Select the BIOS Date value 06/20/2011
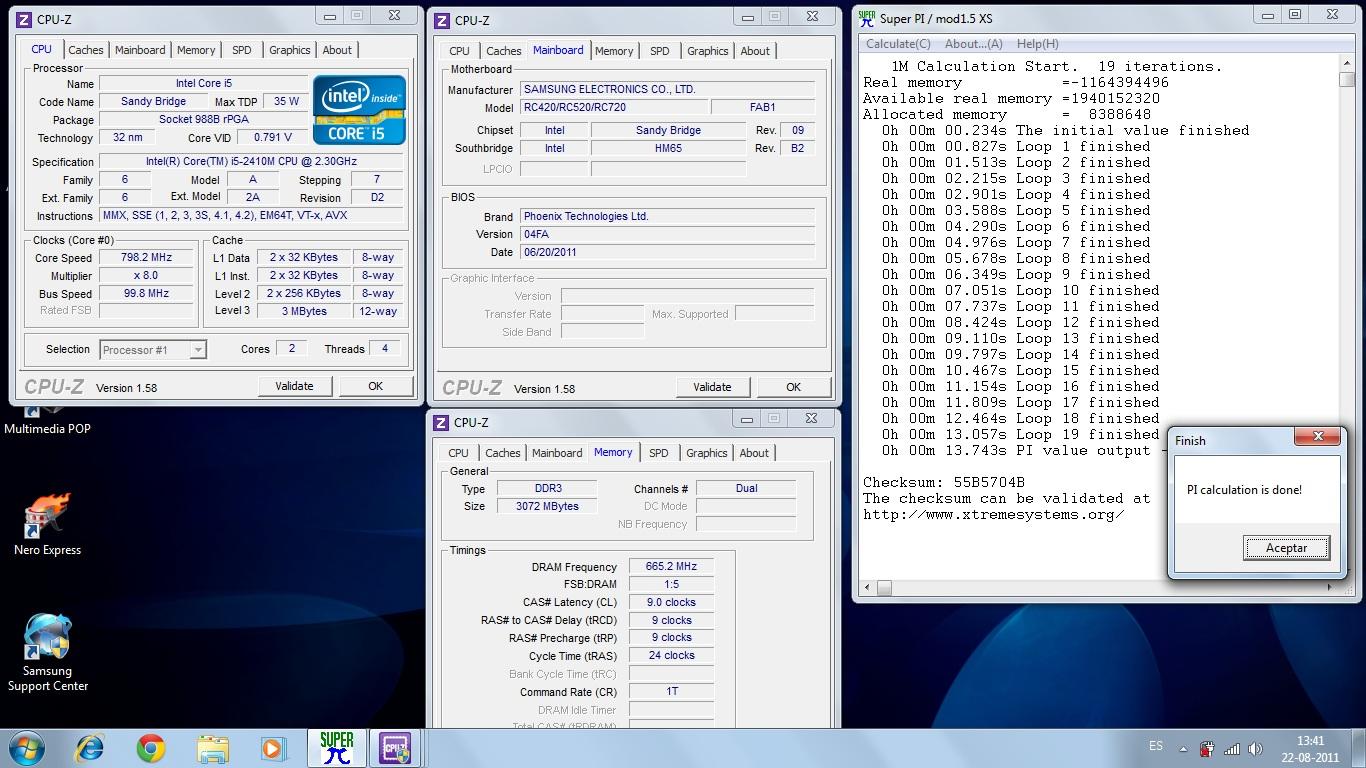1366x768 pixels. click(667, 252)
